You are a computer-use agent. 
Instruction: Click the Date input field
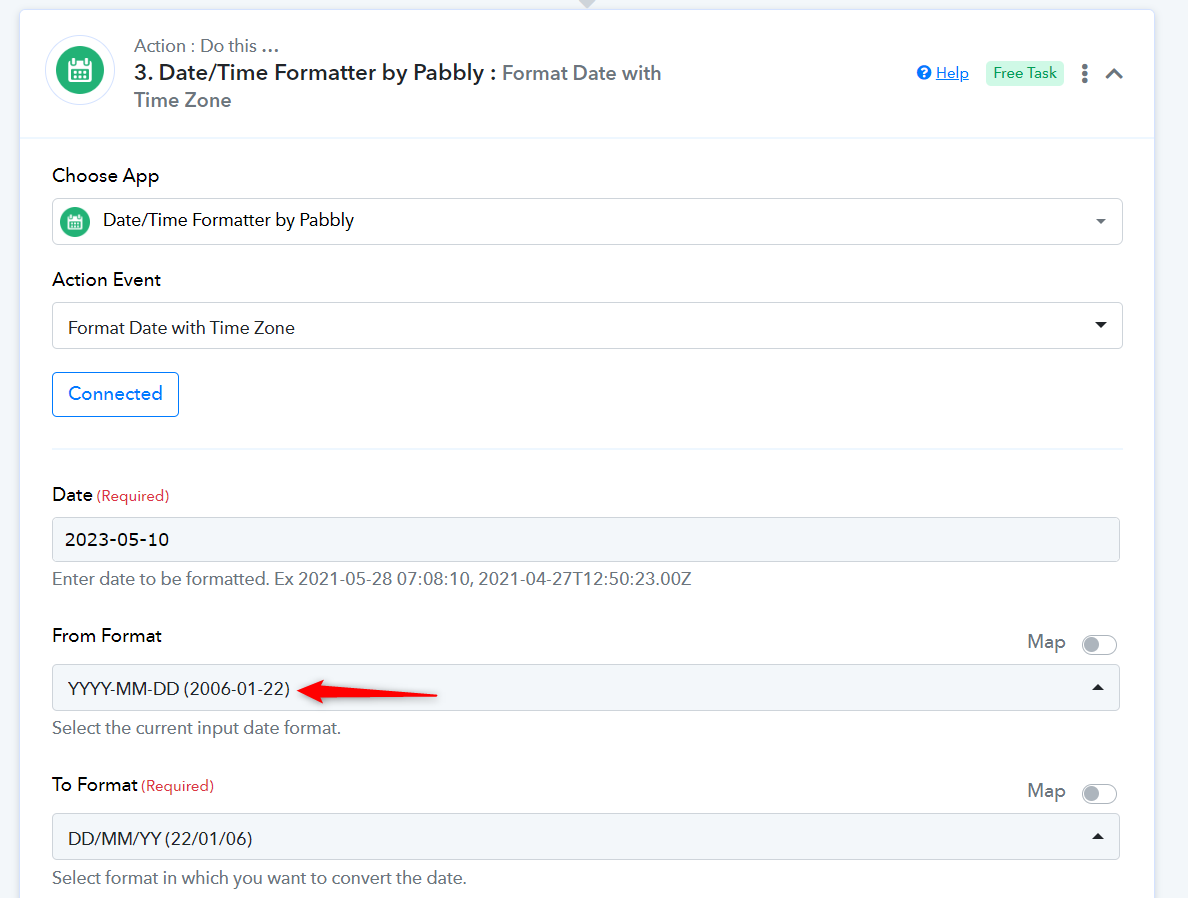[586, 540]
